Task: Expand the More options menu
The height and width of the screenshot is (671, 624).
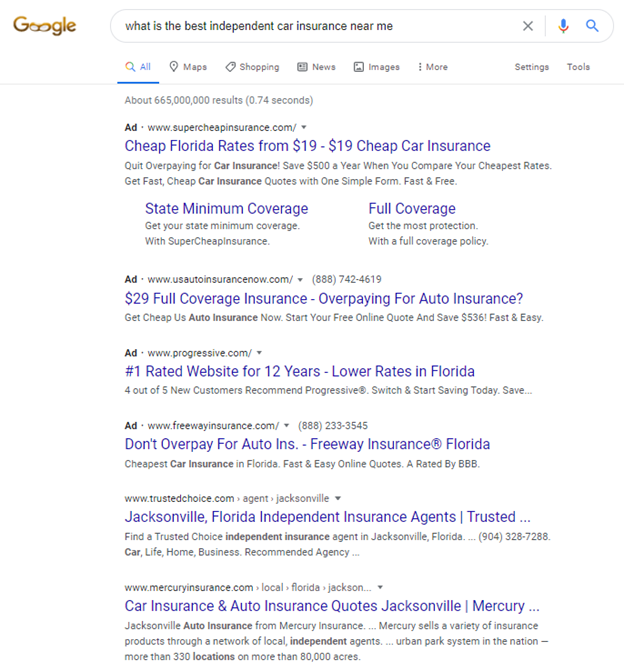Action: (432, 67)
